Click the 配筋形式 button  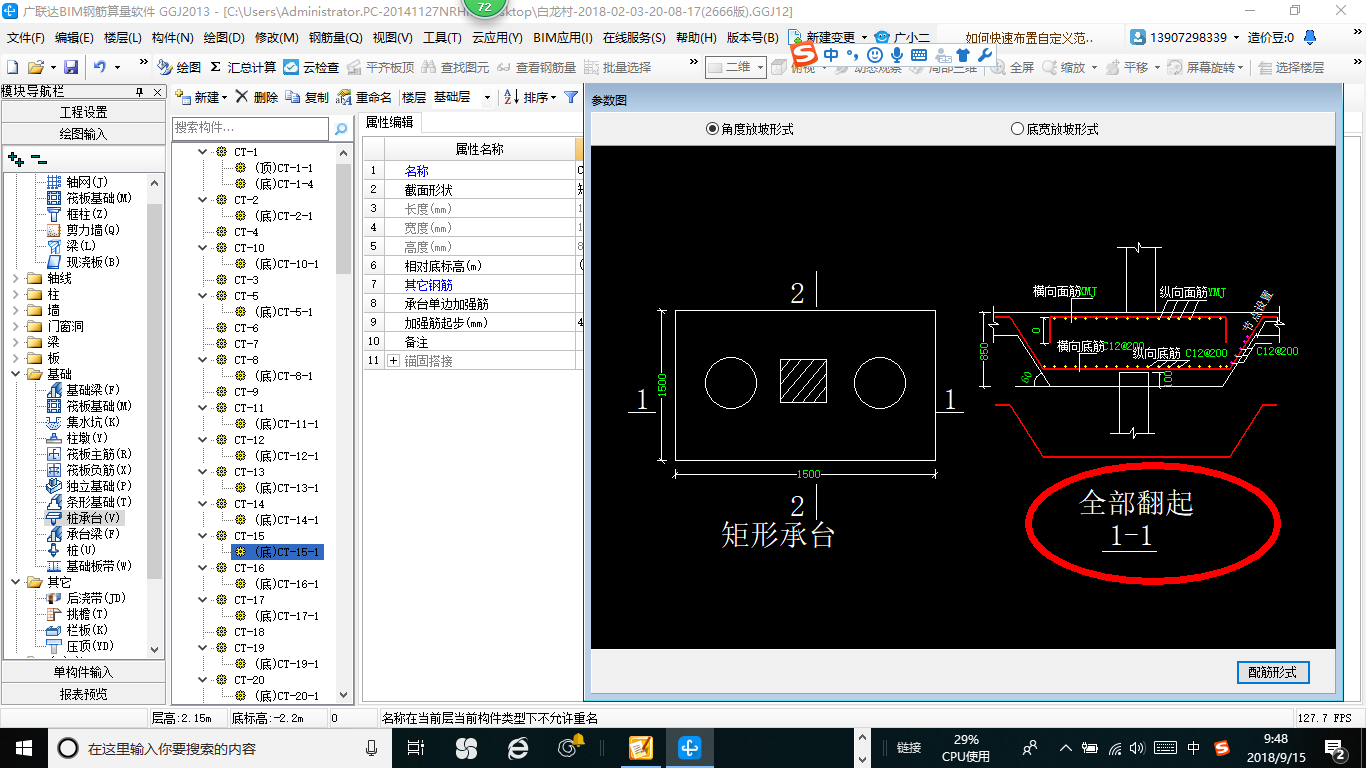1273,672
